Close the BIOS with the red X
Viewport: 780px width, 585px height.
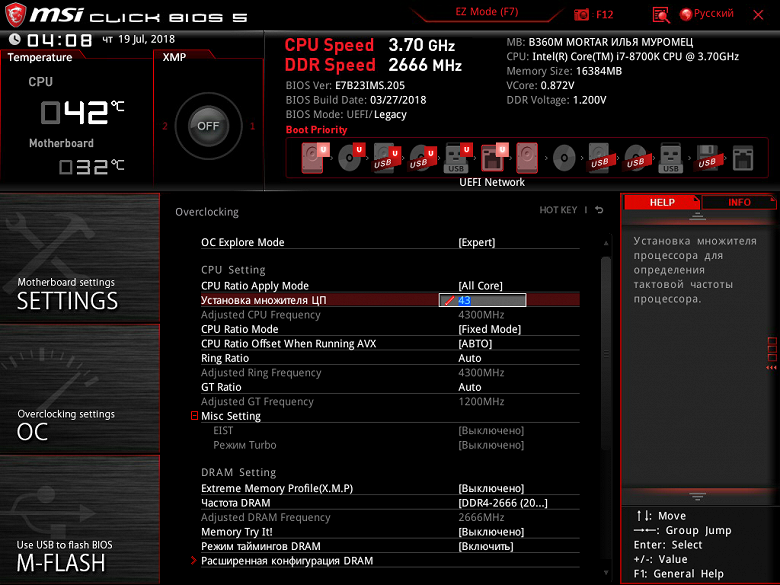click(758, 15)
